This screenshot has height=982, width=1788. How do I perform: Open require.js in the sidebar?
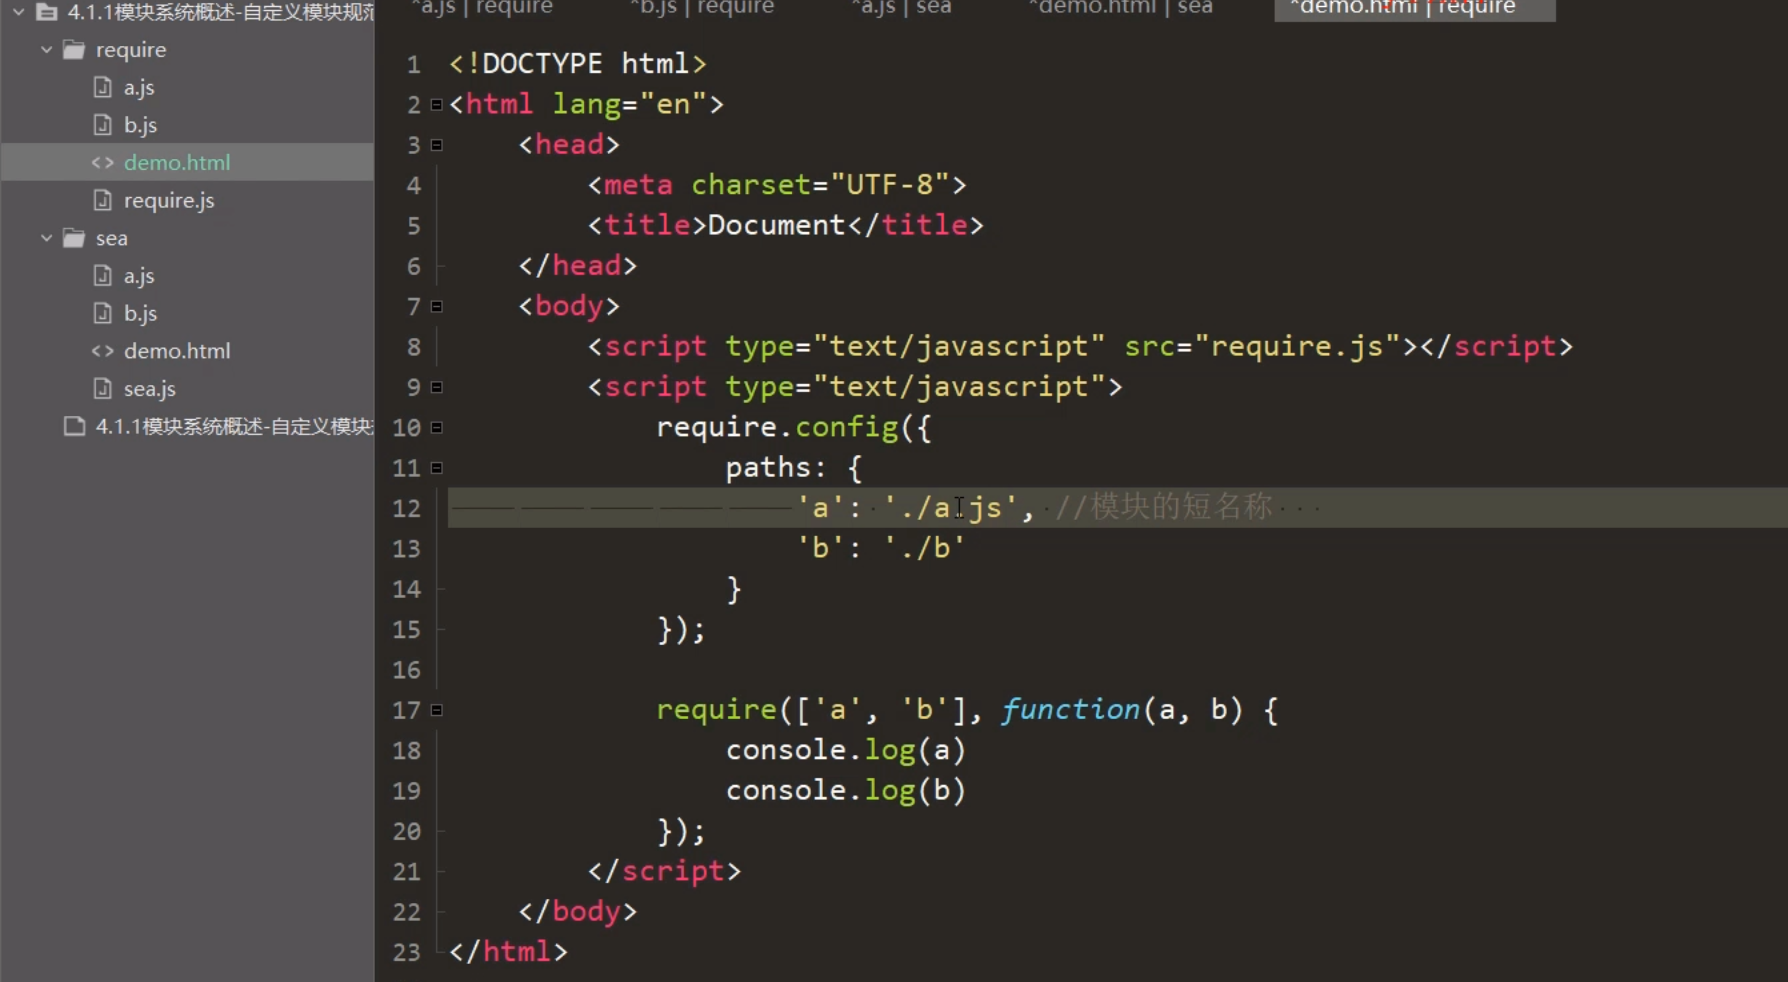click(x=169, y=200)
